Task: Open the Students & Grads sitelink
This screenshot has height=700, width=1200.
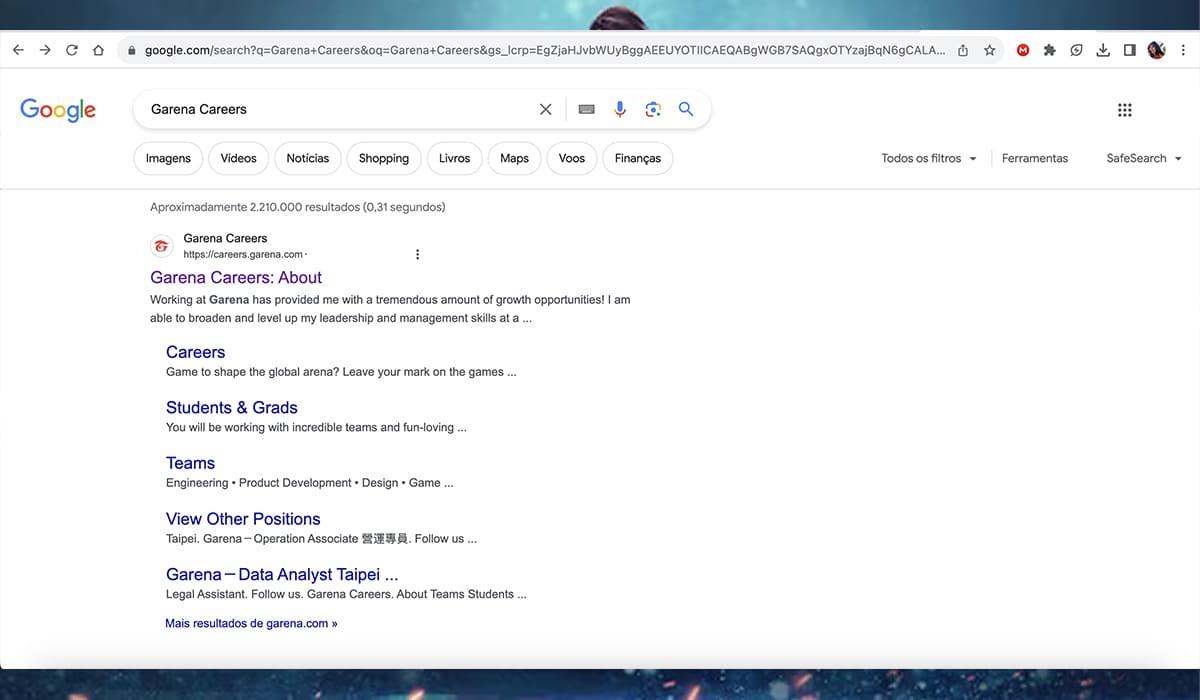Action: tap(232, 407)
